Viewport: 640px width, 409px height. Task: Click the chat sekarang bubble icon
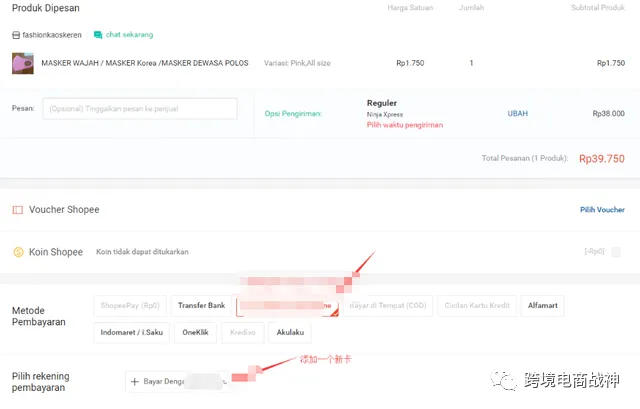[98, 35]
